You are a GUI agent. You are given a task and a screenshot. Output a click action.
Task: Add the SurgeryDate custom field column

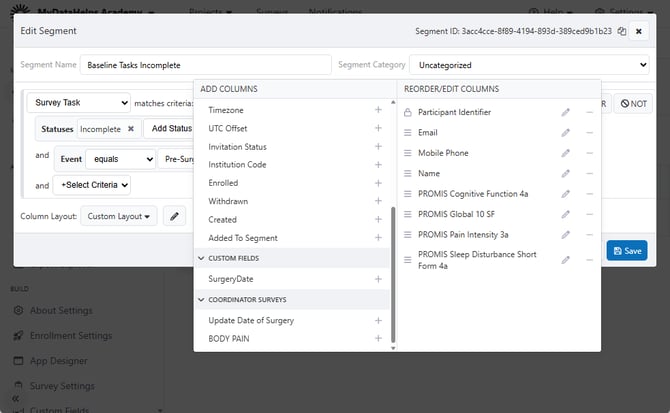tap(378, 279)
